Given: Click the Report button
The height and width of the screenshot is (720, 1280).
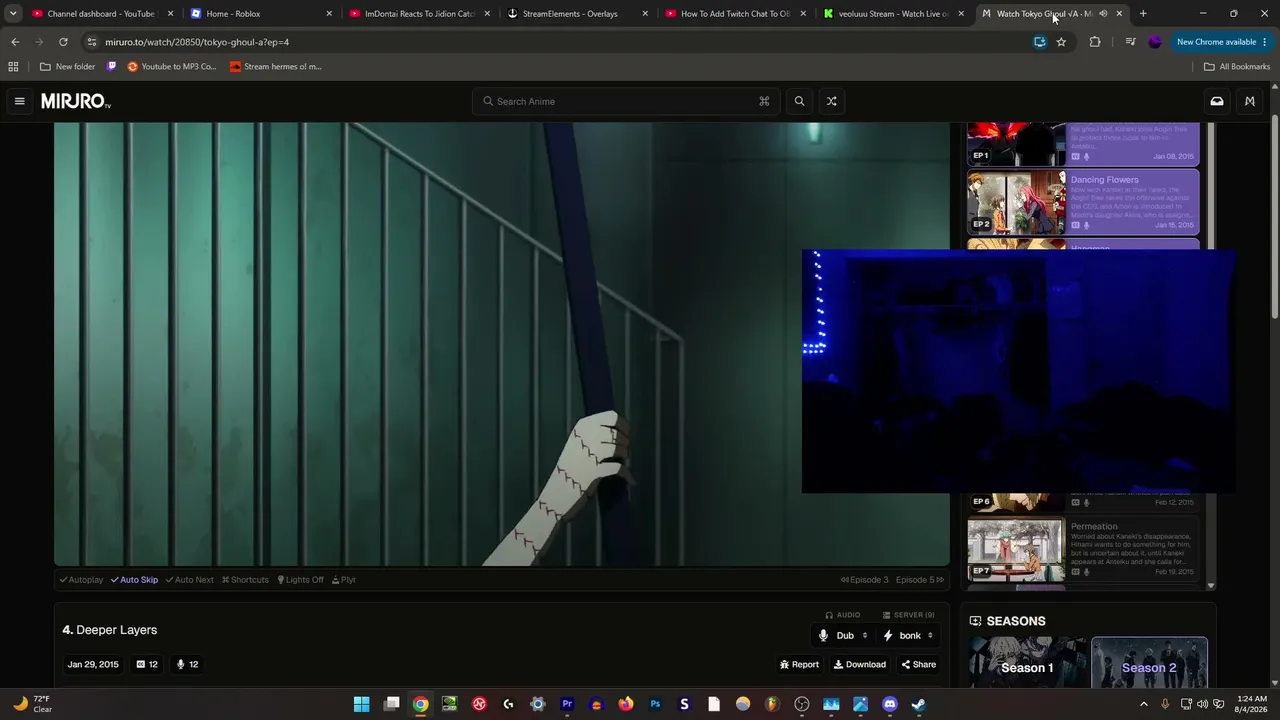Looking at the screenshot, I should point(799,665).
